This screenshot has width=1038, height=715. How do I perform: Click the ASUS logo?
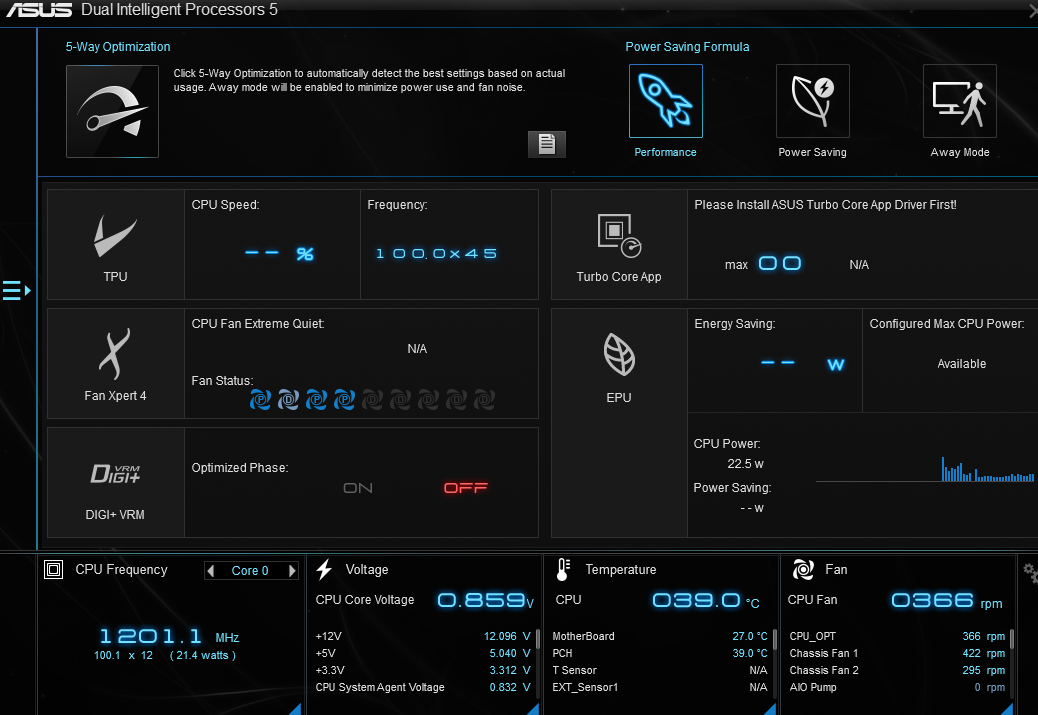point(39,10)
